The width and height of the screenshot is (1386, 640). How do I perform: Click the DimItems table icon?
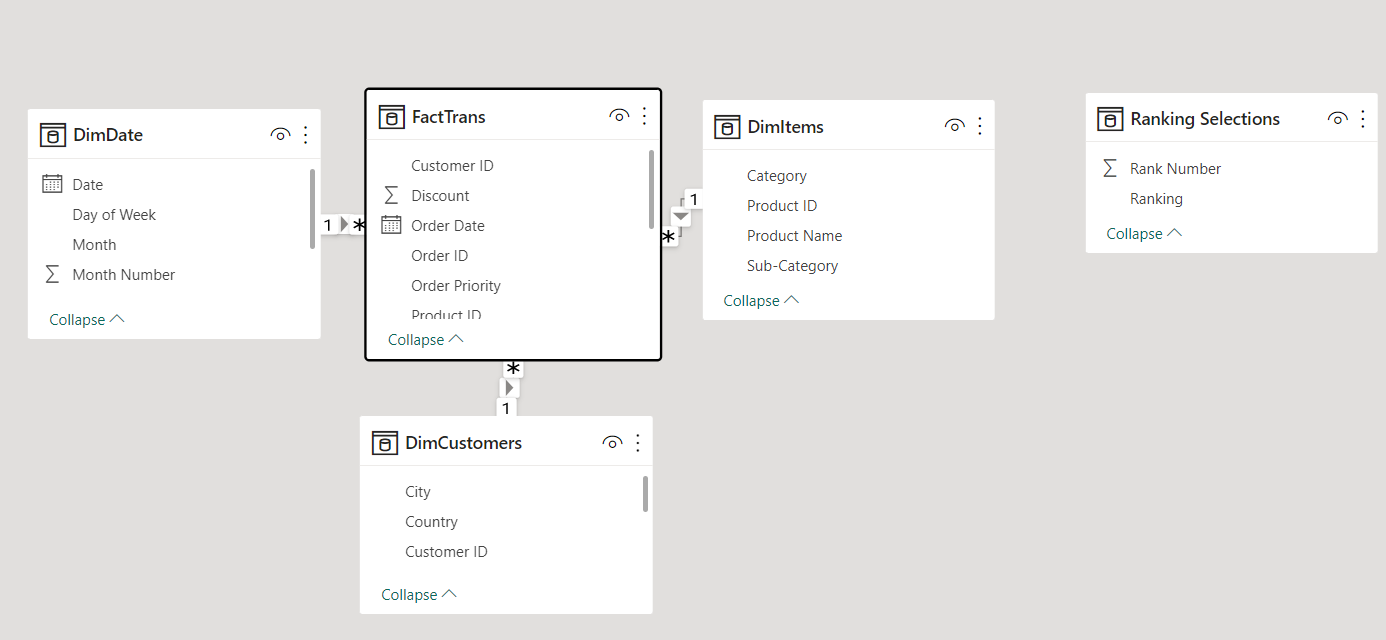coord(727,127)
